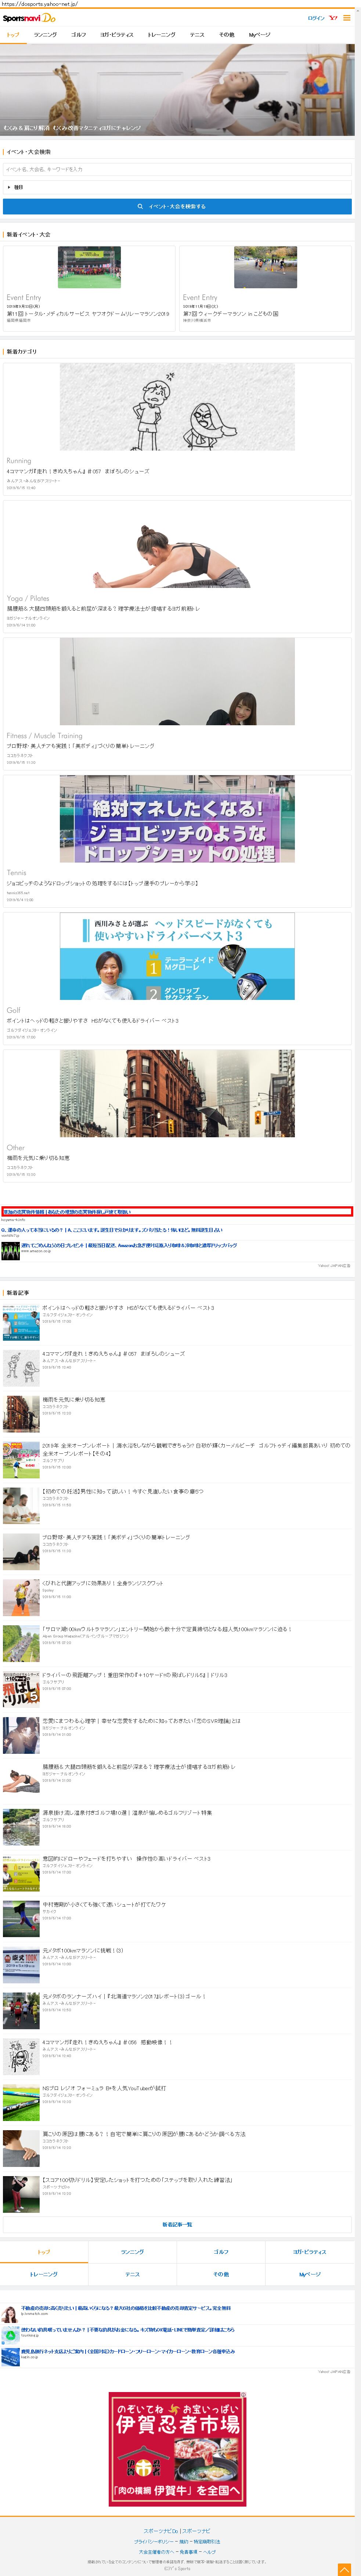This screenshot has height=2576, width=361.
Task: Open the Tennis drop shot article image
Action: click(x=177, y=819)
